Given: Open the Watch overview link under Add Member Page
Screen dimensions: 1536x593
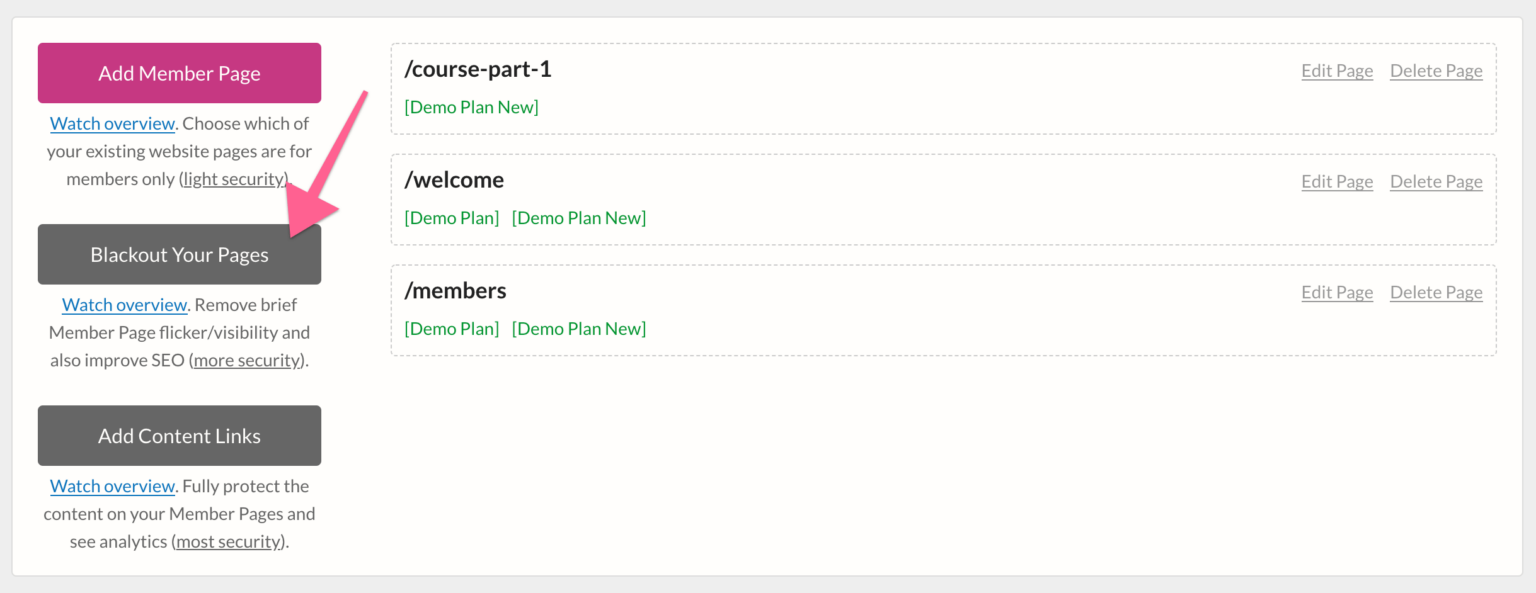Looking at the screenshot, I should pyautogui.click(x=112, y=122).
